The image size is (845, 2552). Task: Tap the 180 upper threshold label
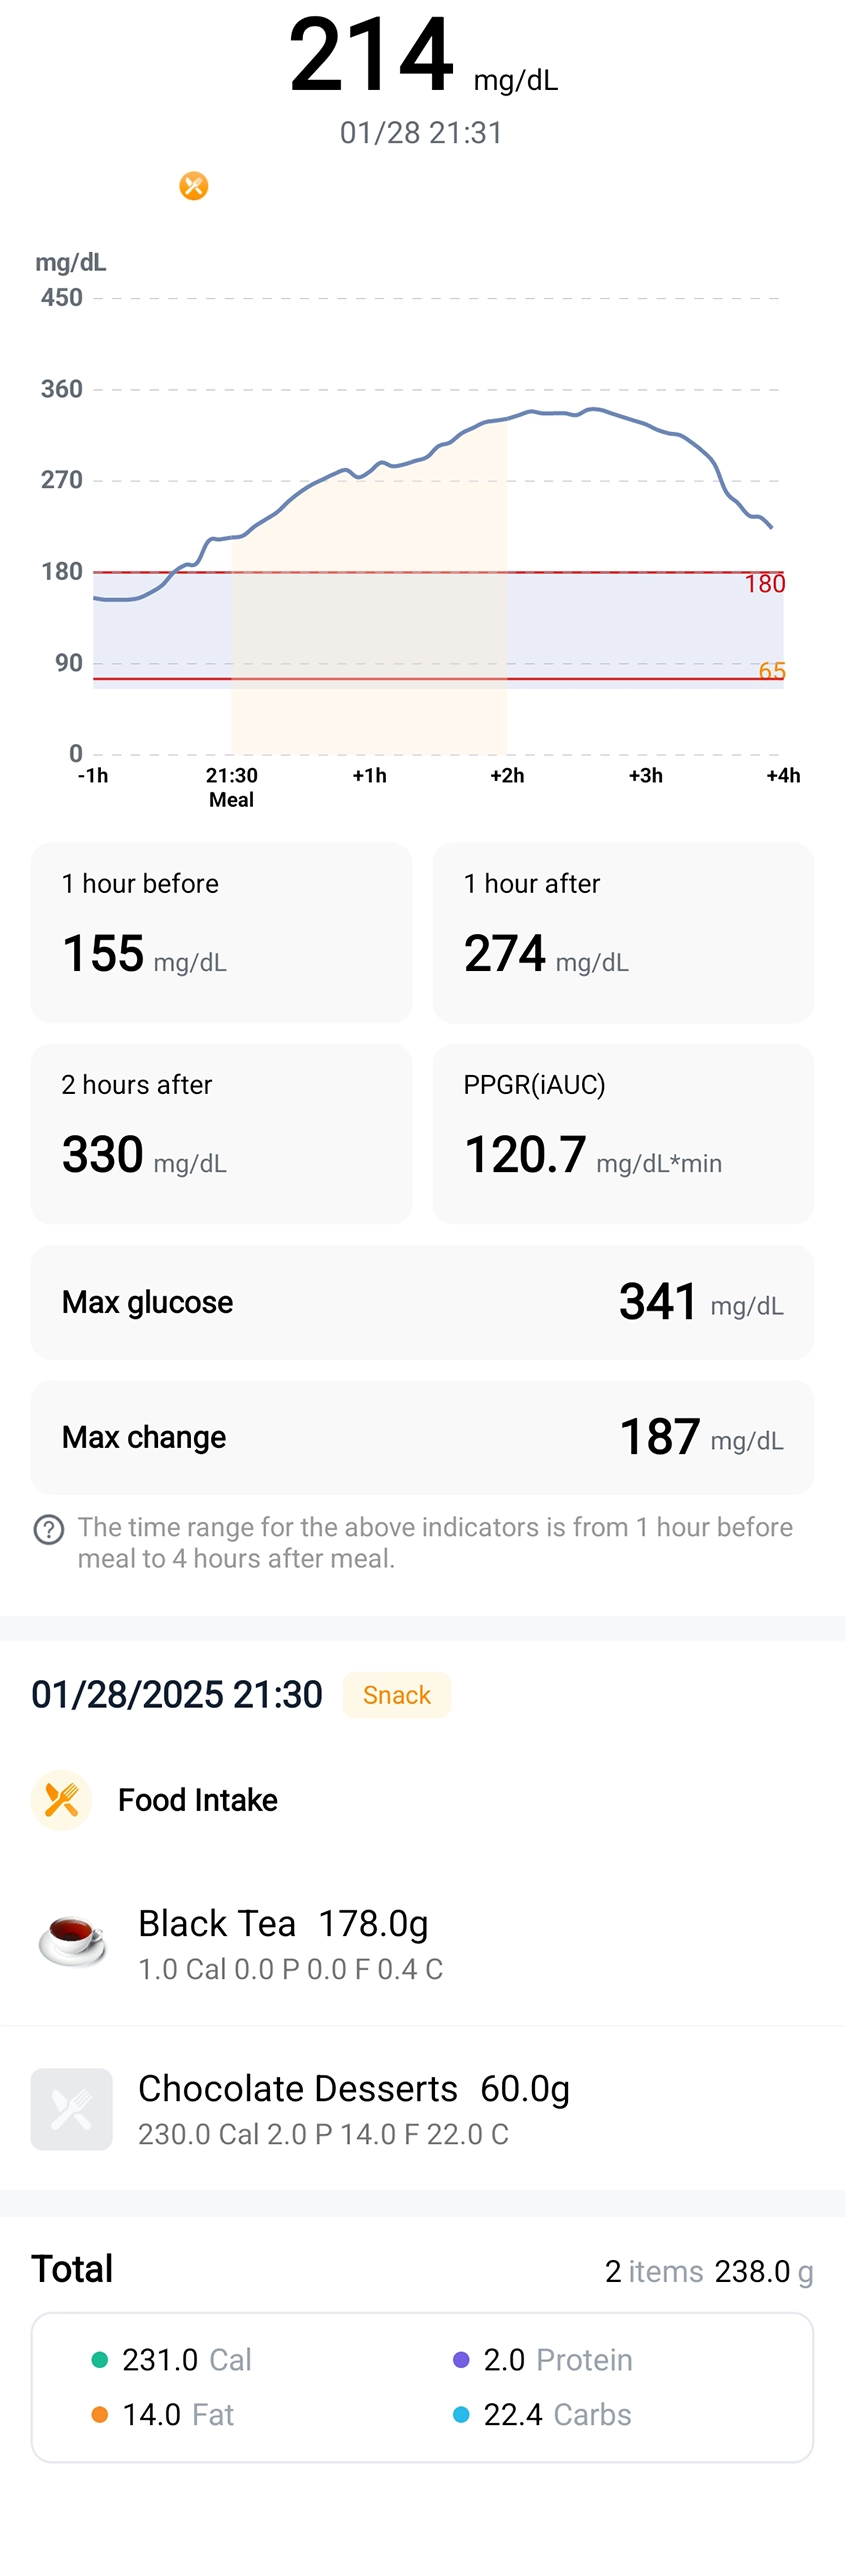point(765,584)
